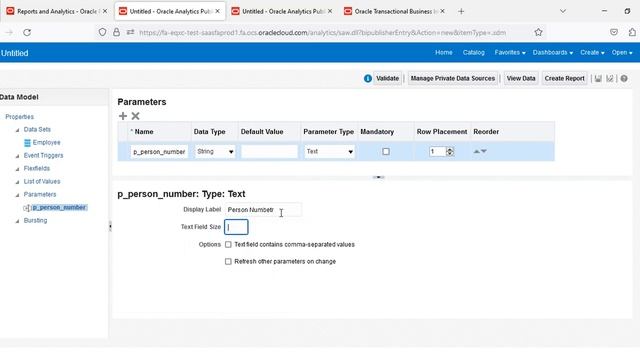Viewport: 640px width, 360px height.
Task: Click the padlock site security icon
Action: 116,32
